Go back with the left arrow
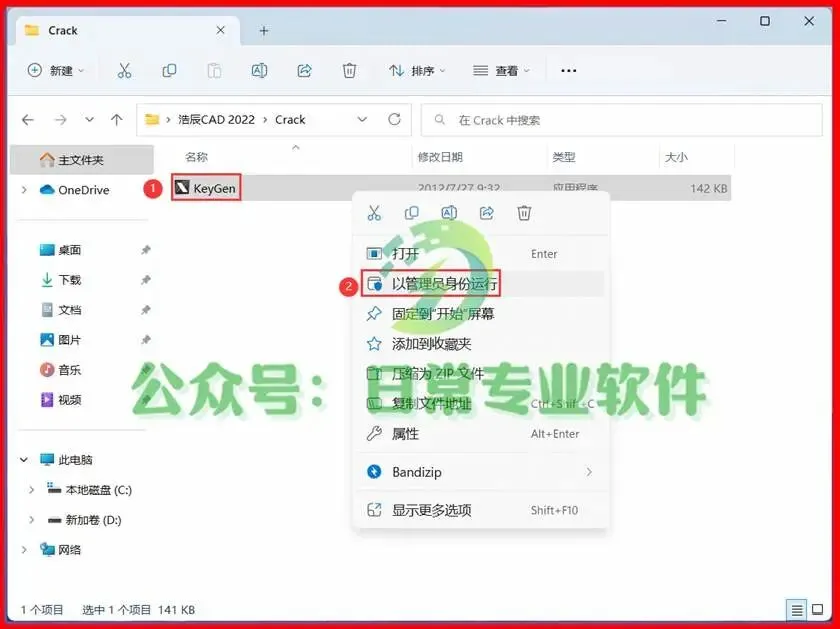The width and height of the screenshot is (840, 629). point(28,119)
